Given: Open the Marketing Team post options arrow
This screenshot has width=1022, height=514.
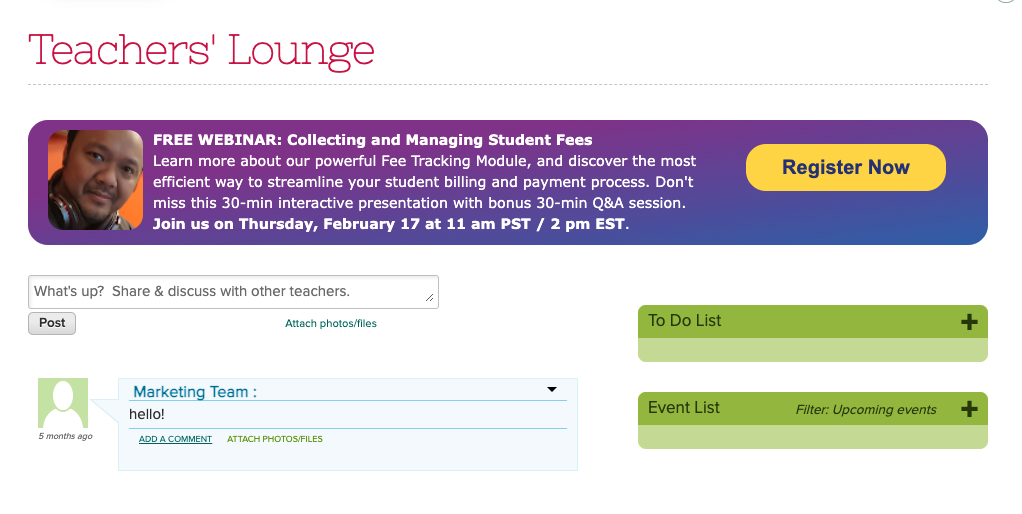Looking at the screenshot, I should click(551, 389).
